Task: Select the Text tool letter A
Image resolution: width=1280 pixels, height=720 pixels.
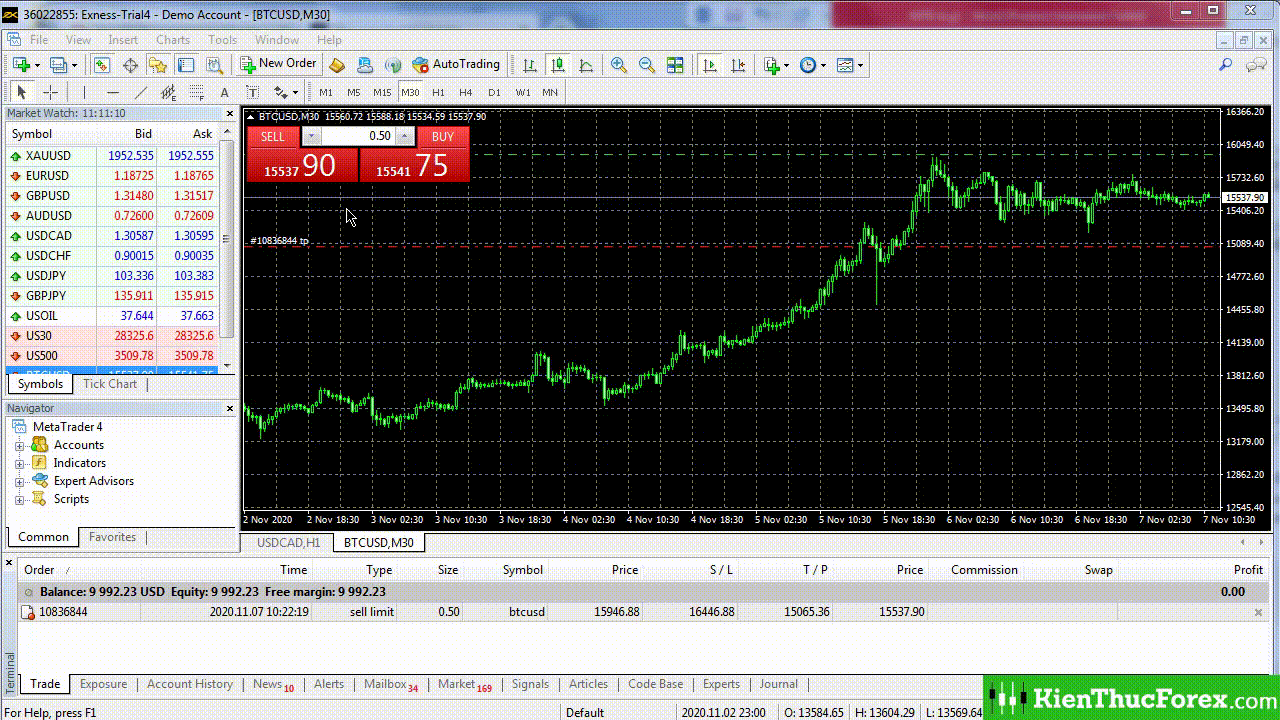Action: coord(224,92)
